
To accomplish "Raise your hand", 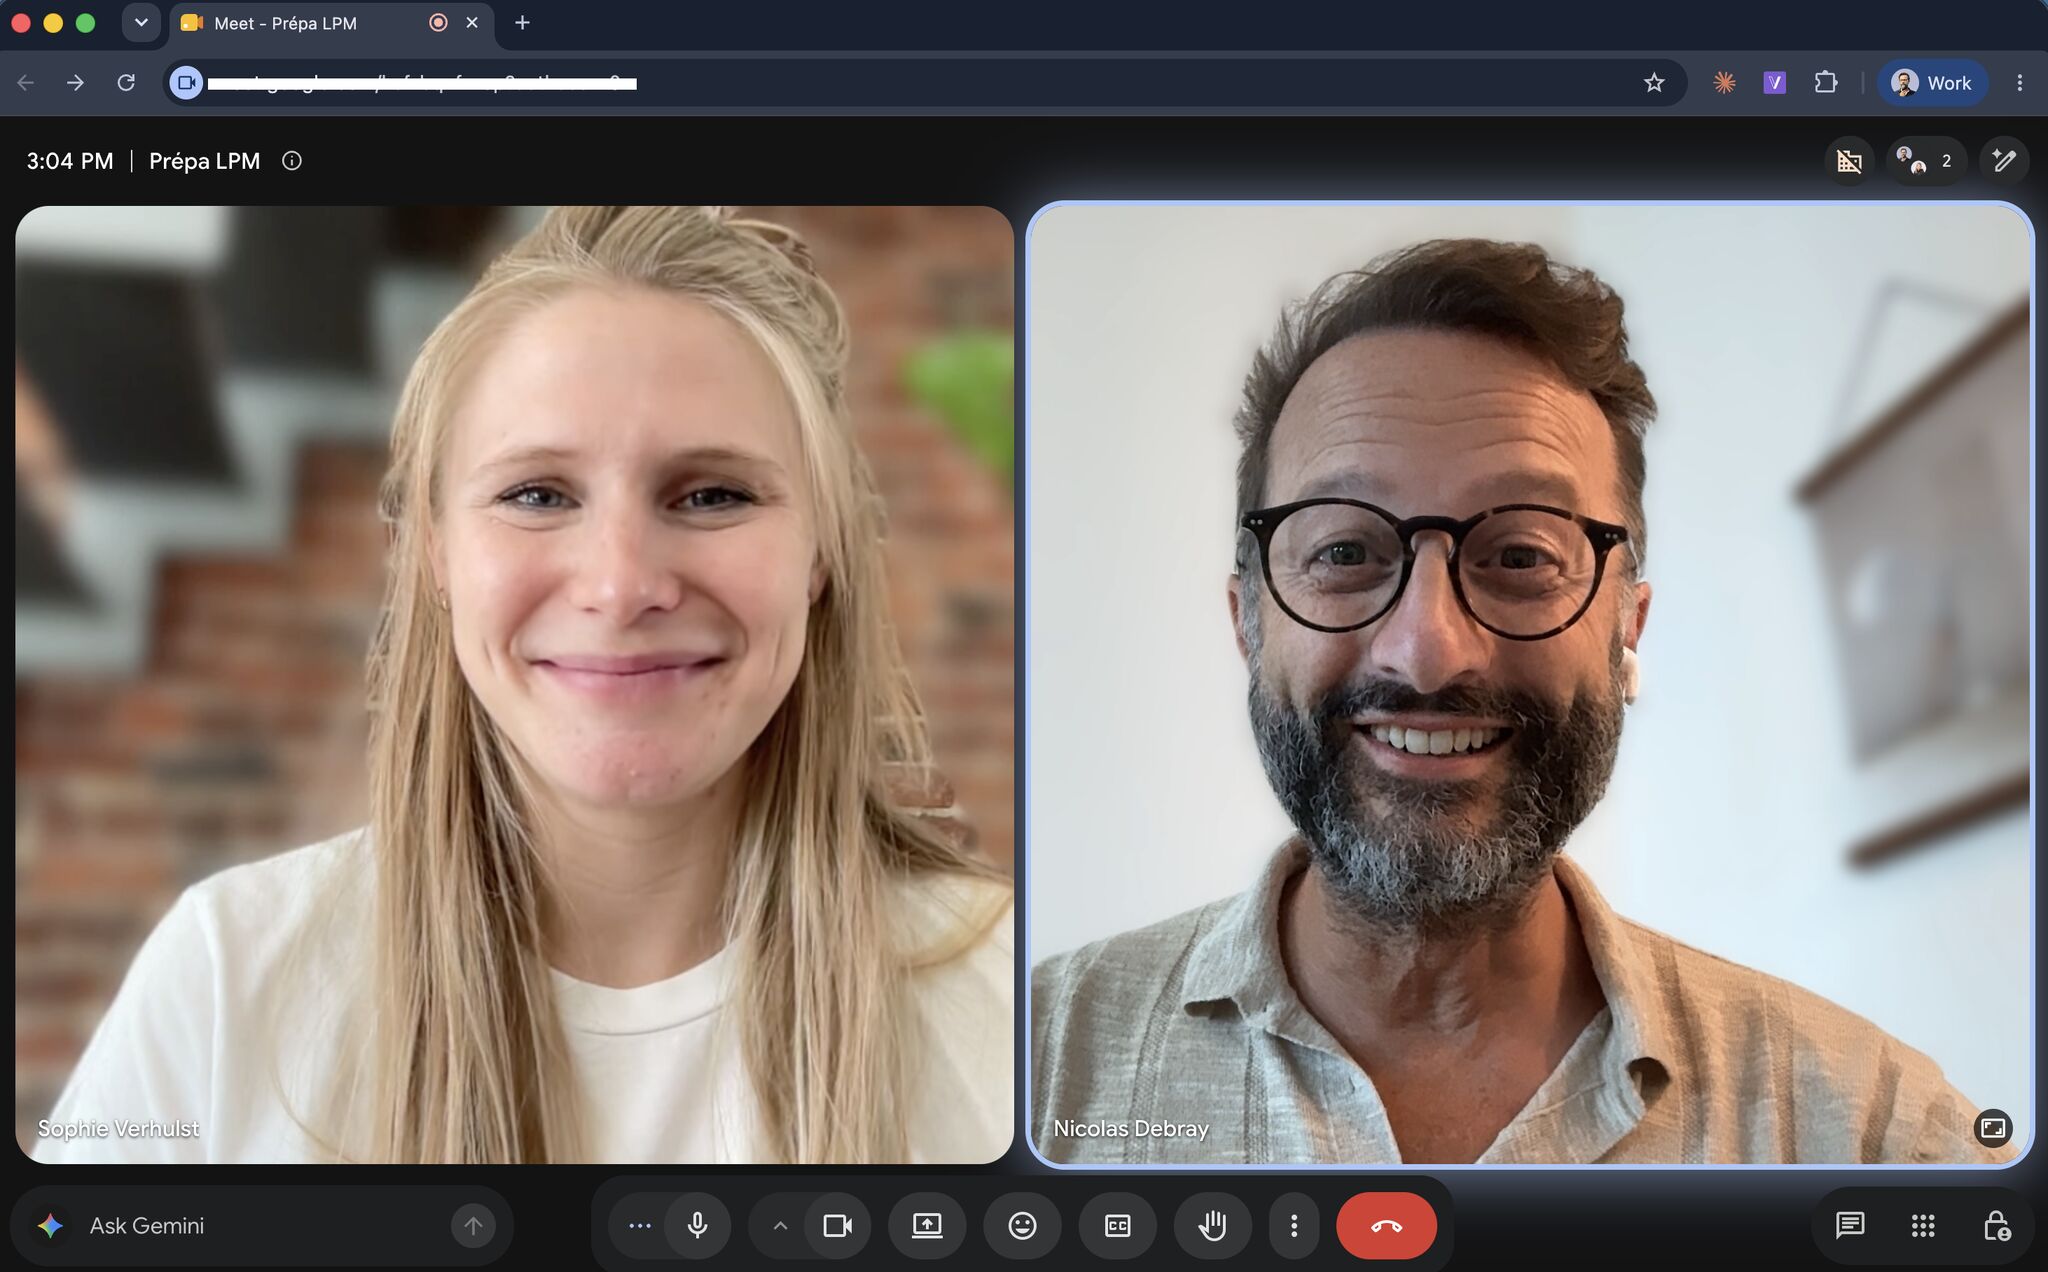I will (1212, 1225).
